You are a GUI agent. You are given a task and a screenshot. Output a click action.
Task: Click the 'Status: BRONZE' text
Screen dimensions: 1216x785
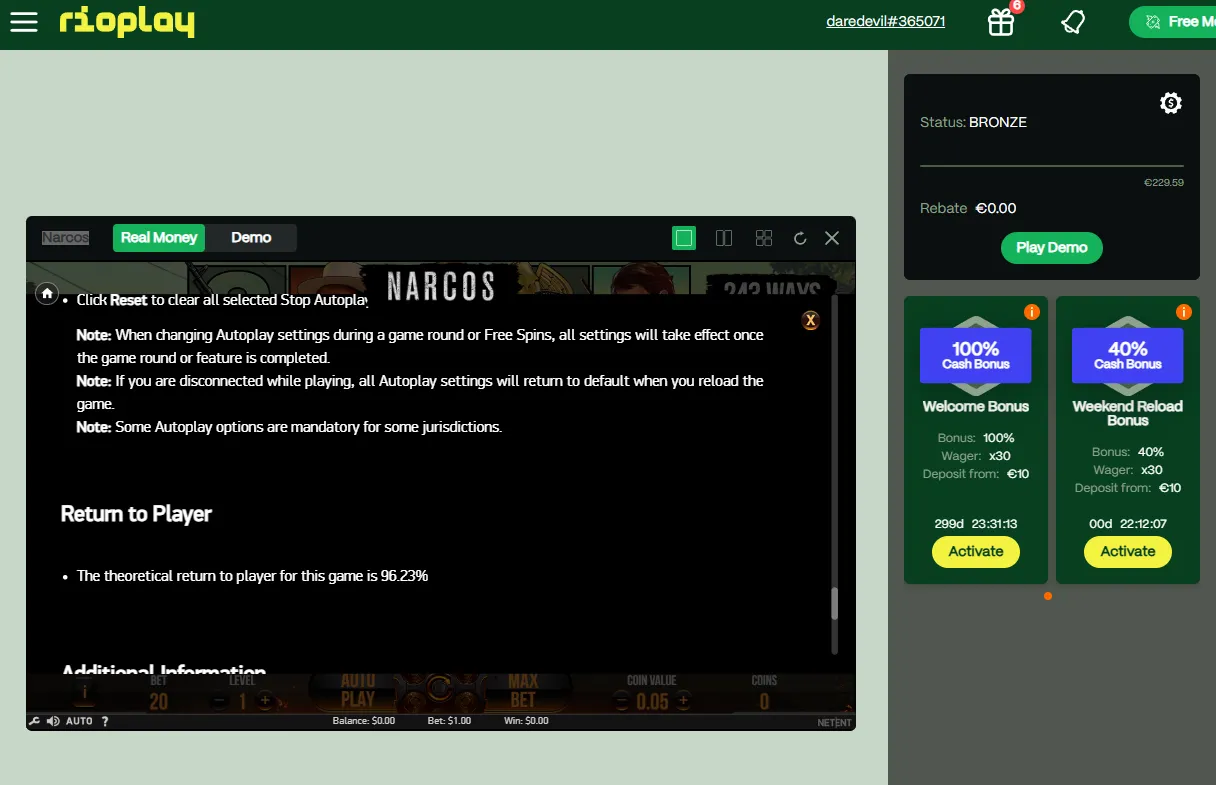(x=973, y=122)
